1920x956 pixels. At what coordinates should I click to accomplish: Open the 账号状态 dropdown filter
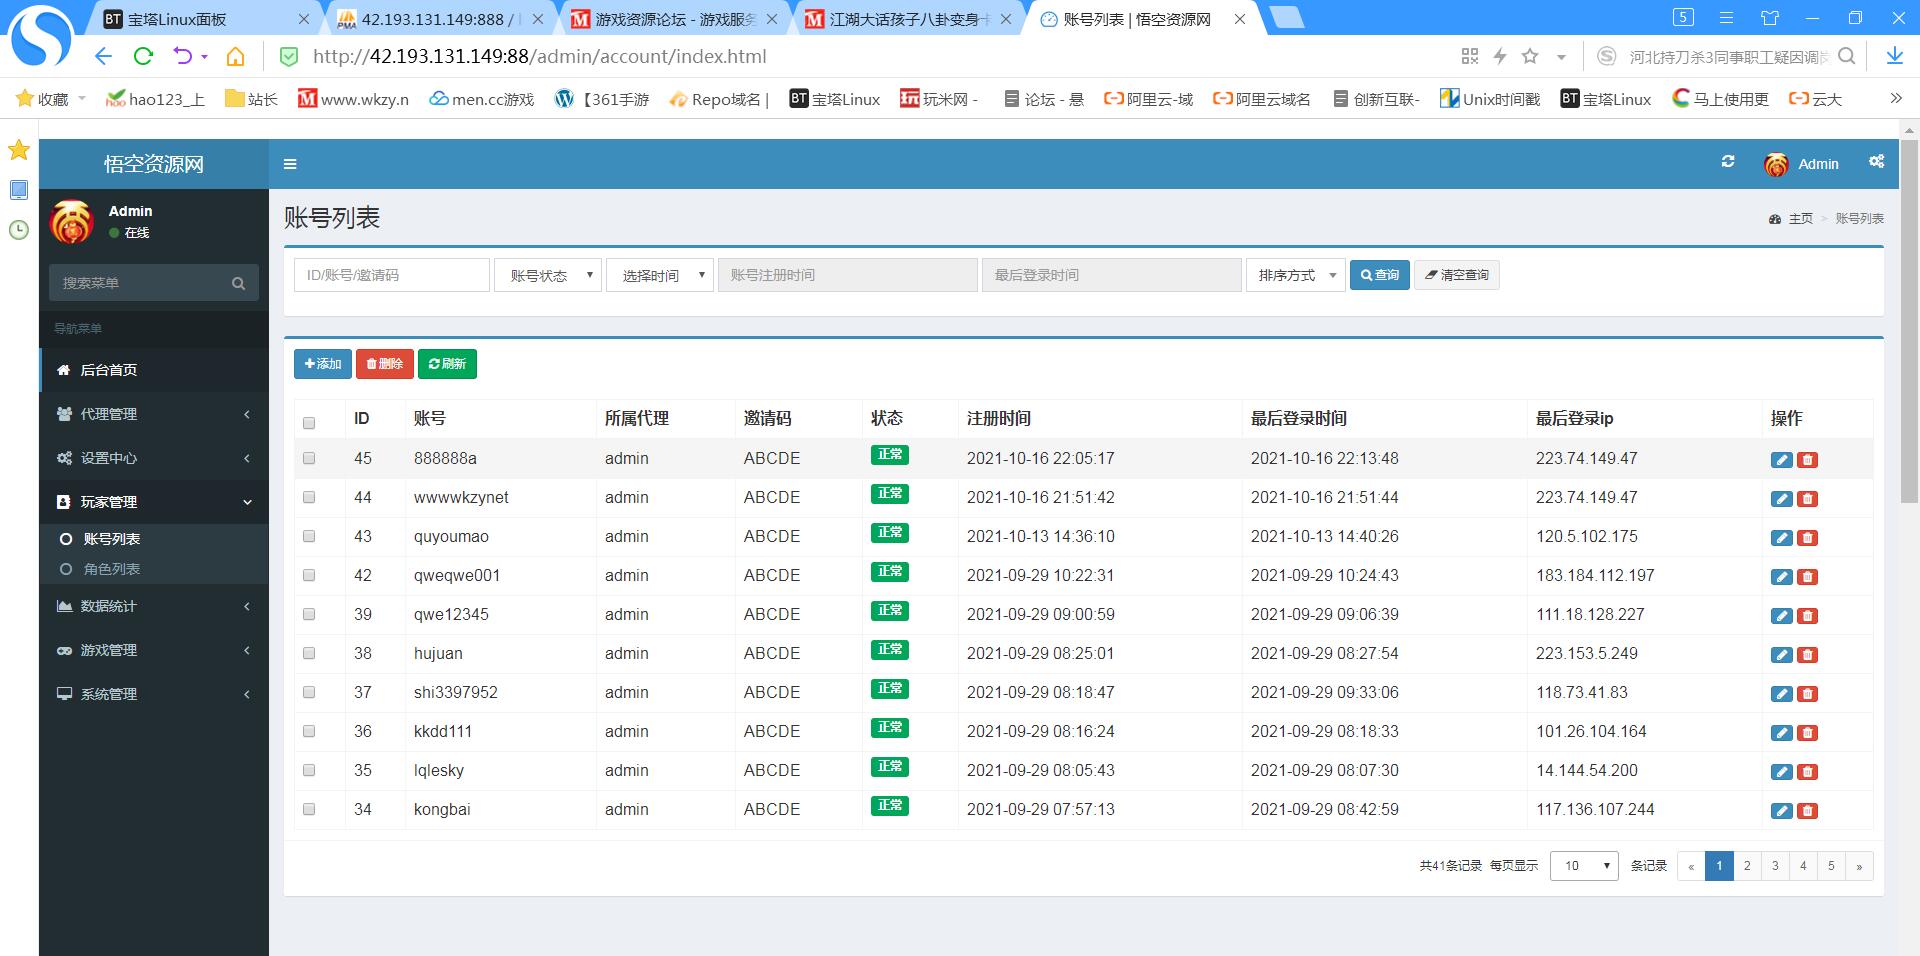click(548, 276)
